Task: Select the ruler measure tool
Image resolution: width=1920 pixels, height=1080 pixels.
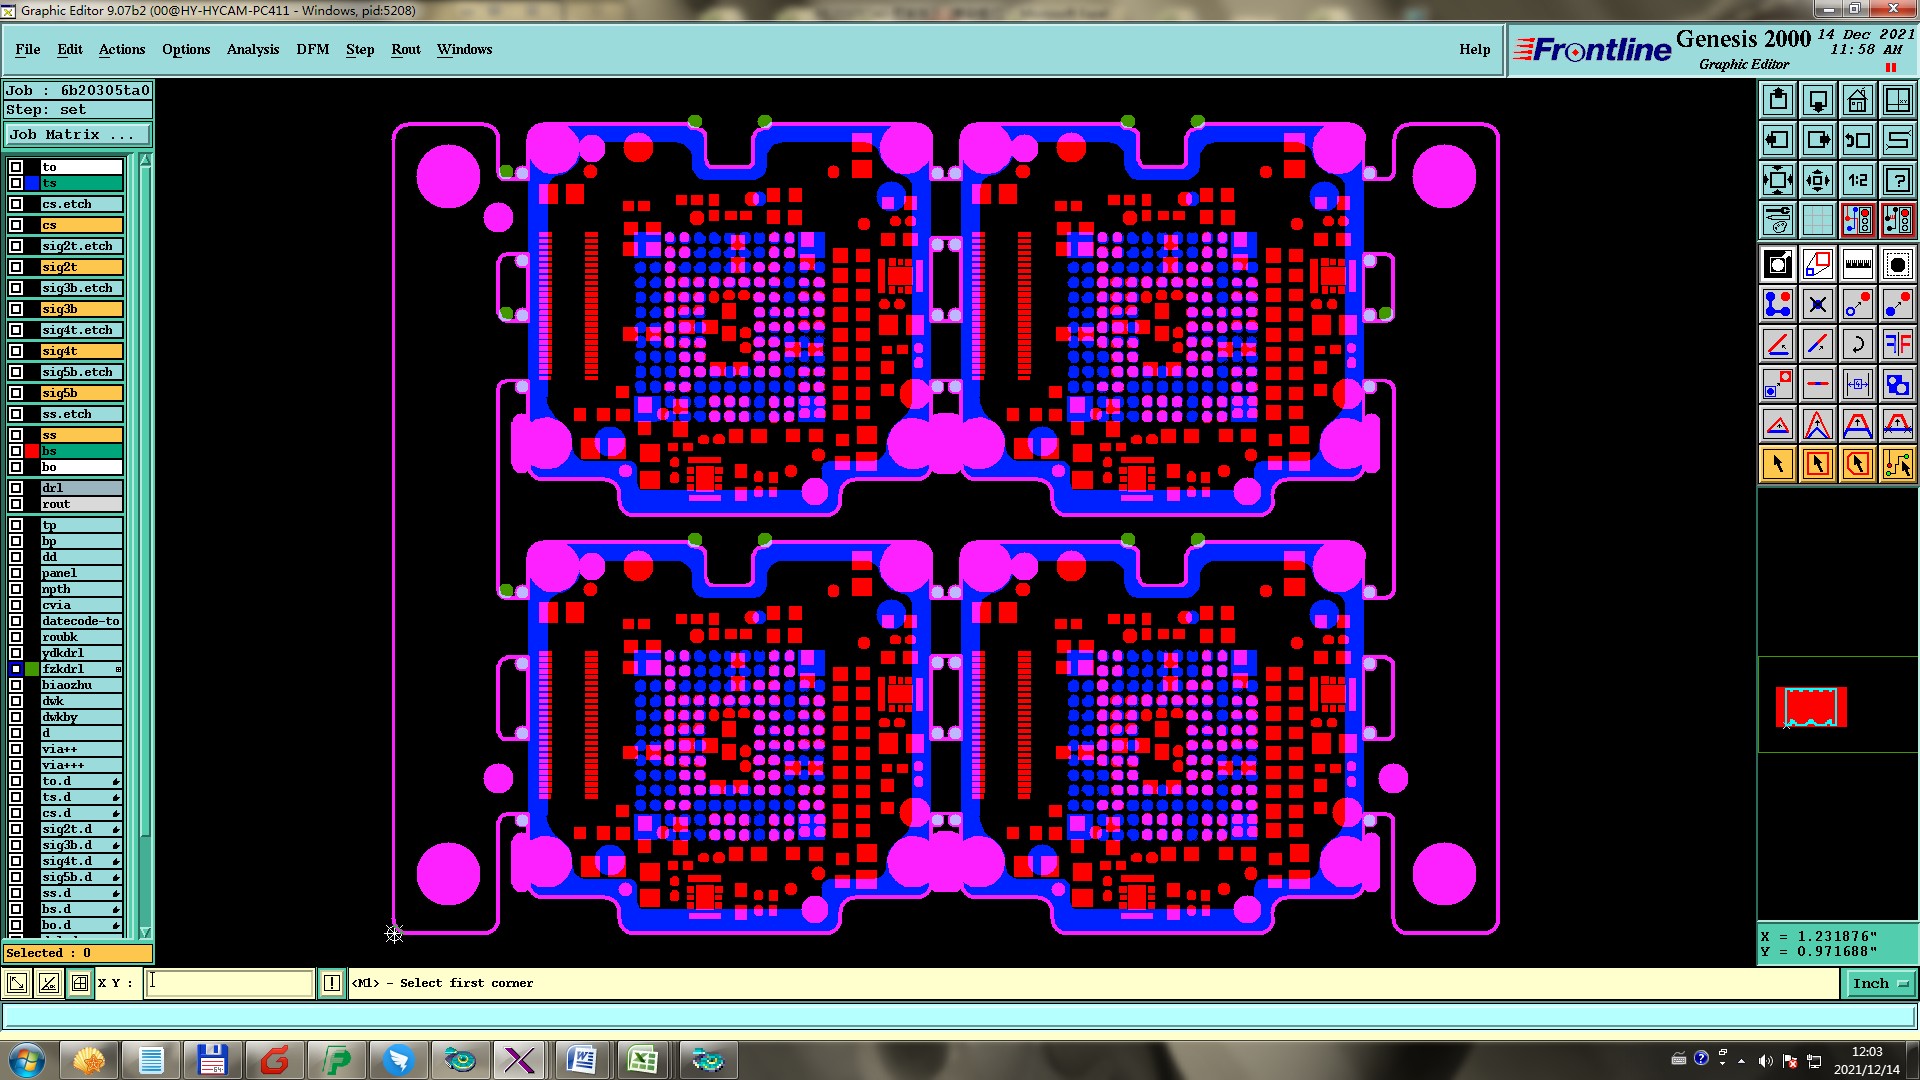Action: [x=1857, y=264]
